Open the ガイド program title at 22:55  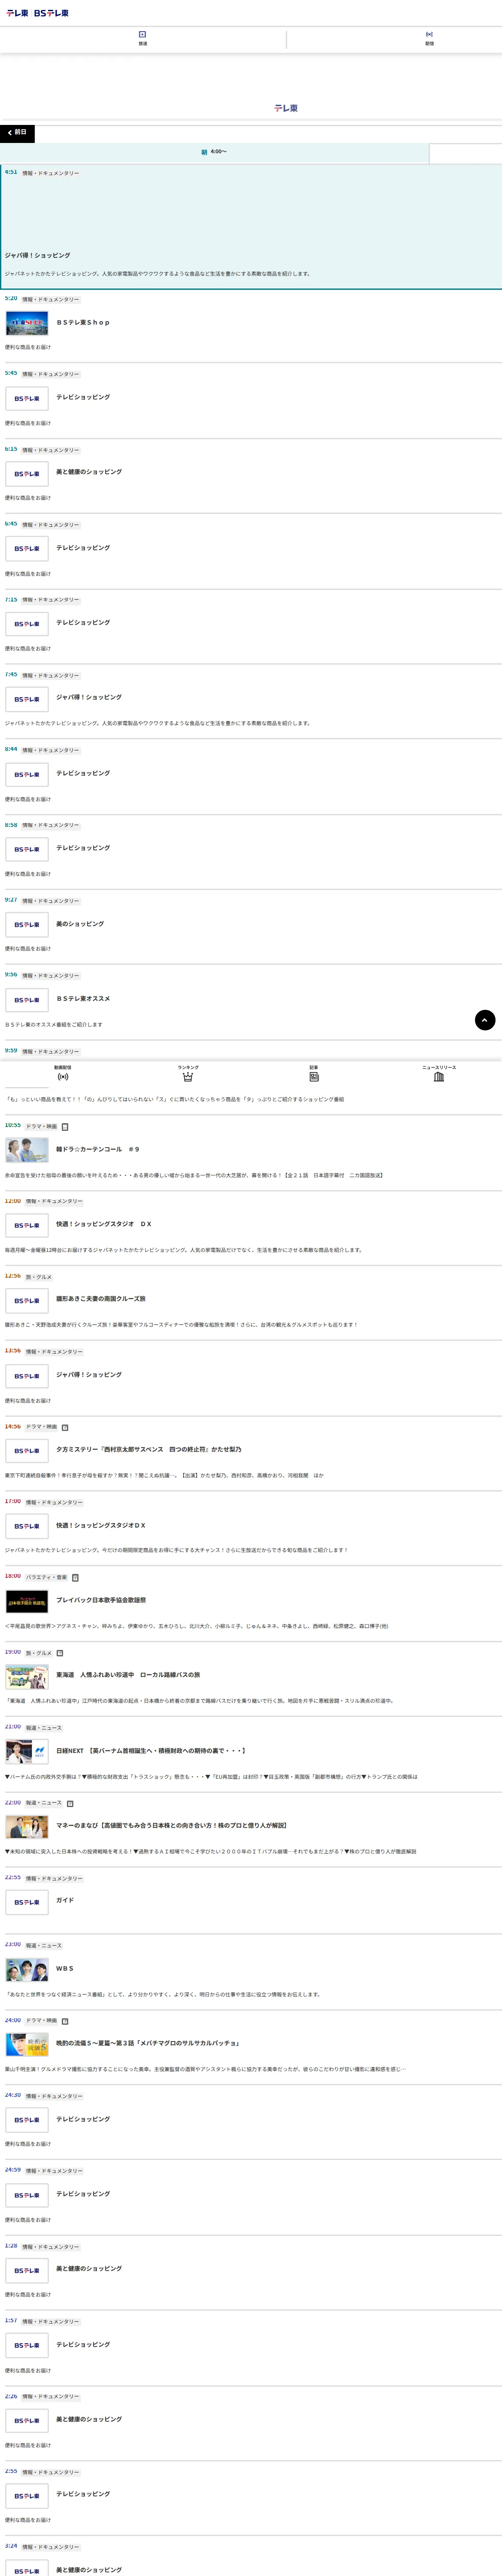65,1900
